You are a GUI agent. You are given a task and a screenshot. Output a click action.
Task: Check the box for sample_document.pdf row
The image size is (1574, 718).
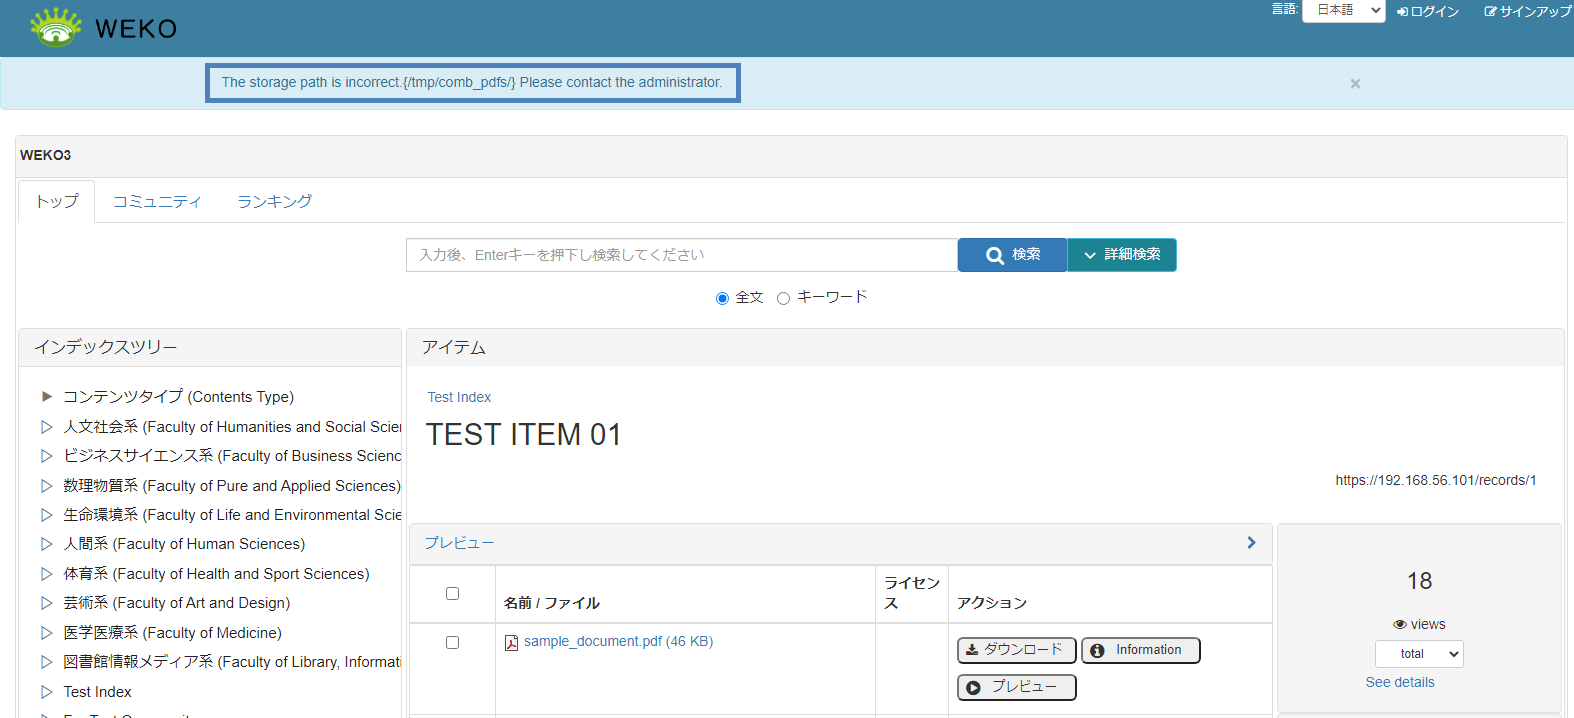coord(452,642)
